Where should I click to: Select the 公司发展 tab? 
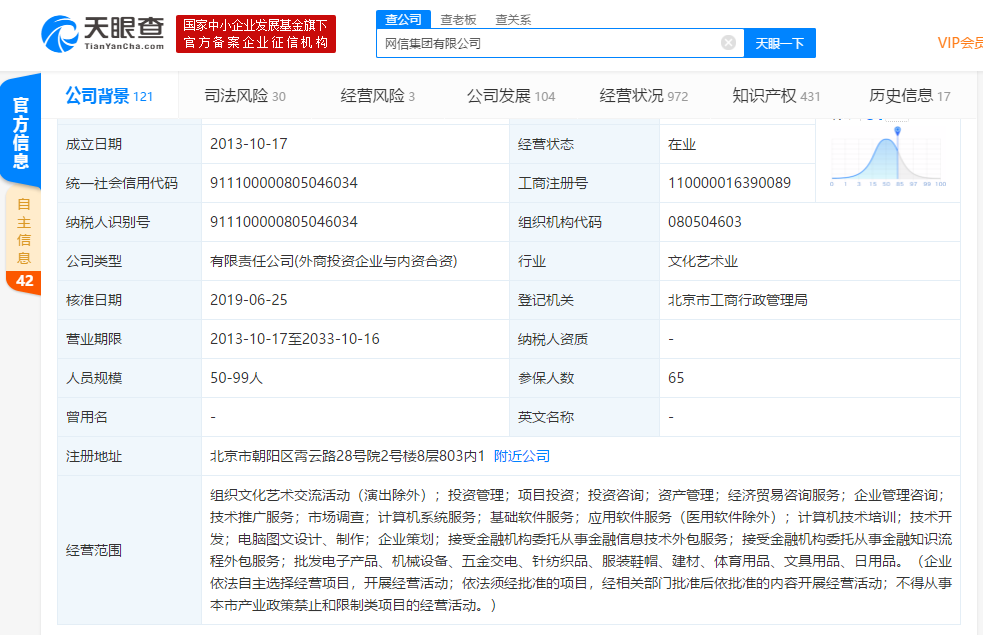click(x=510, y=96)
